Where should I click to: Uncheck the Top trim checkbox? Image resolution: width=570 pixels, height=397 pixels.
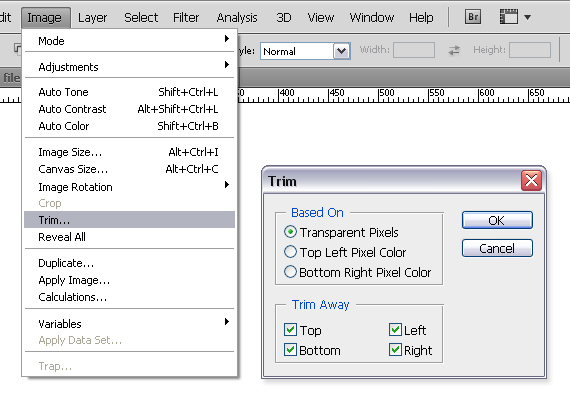(x=290, y=330)
